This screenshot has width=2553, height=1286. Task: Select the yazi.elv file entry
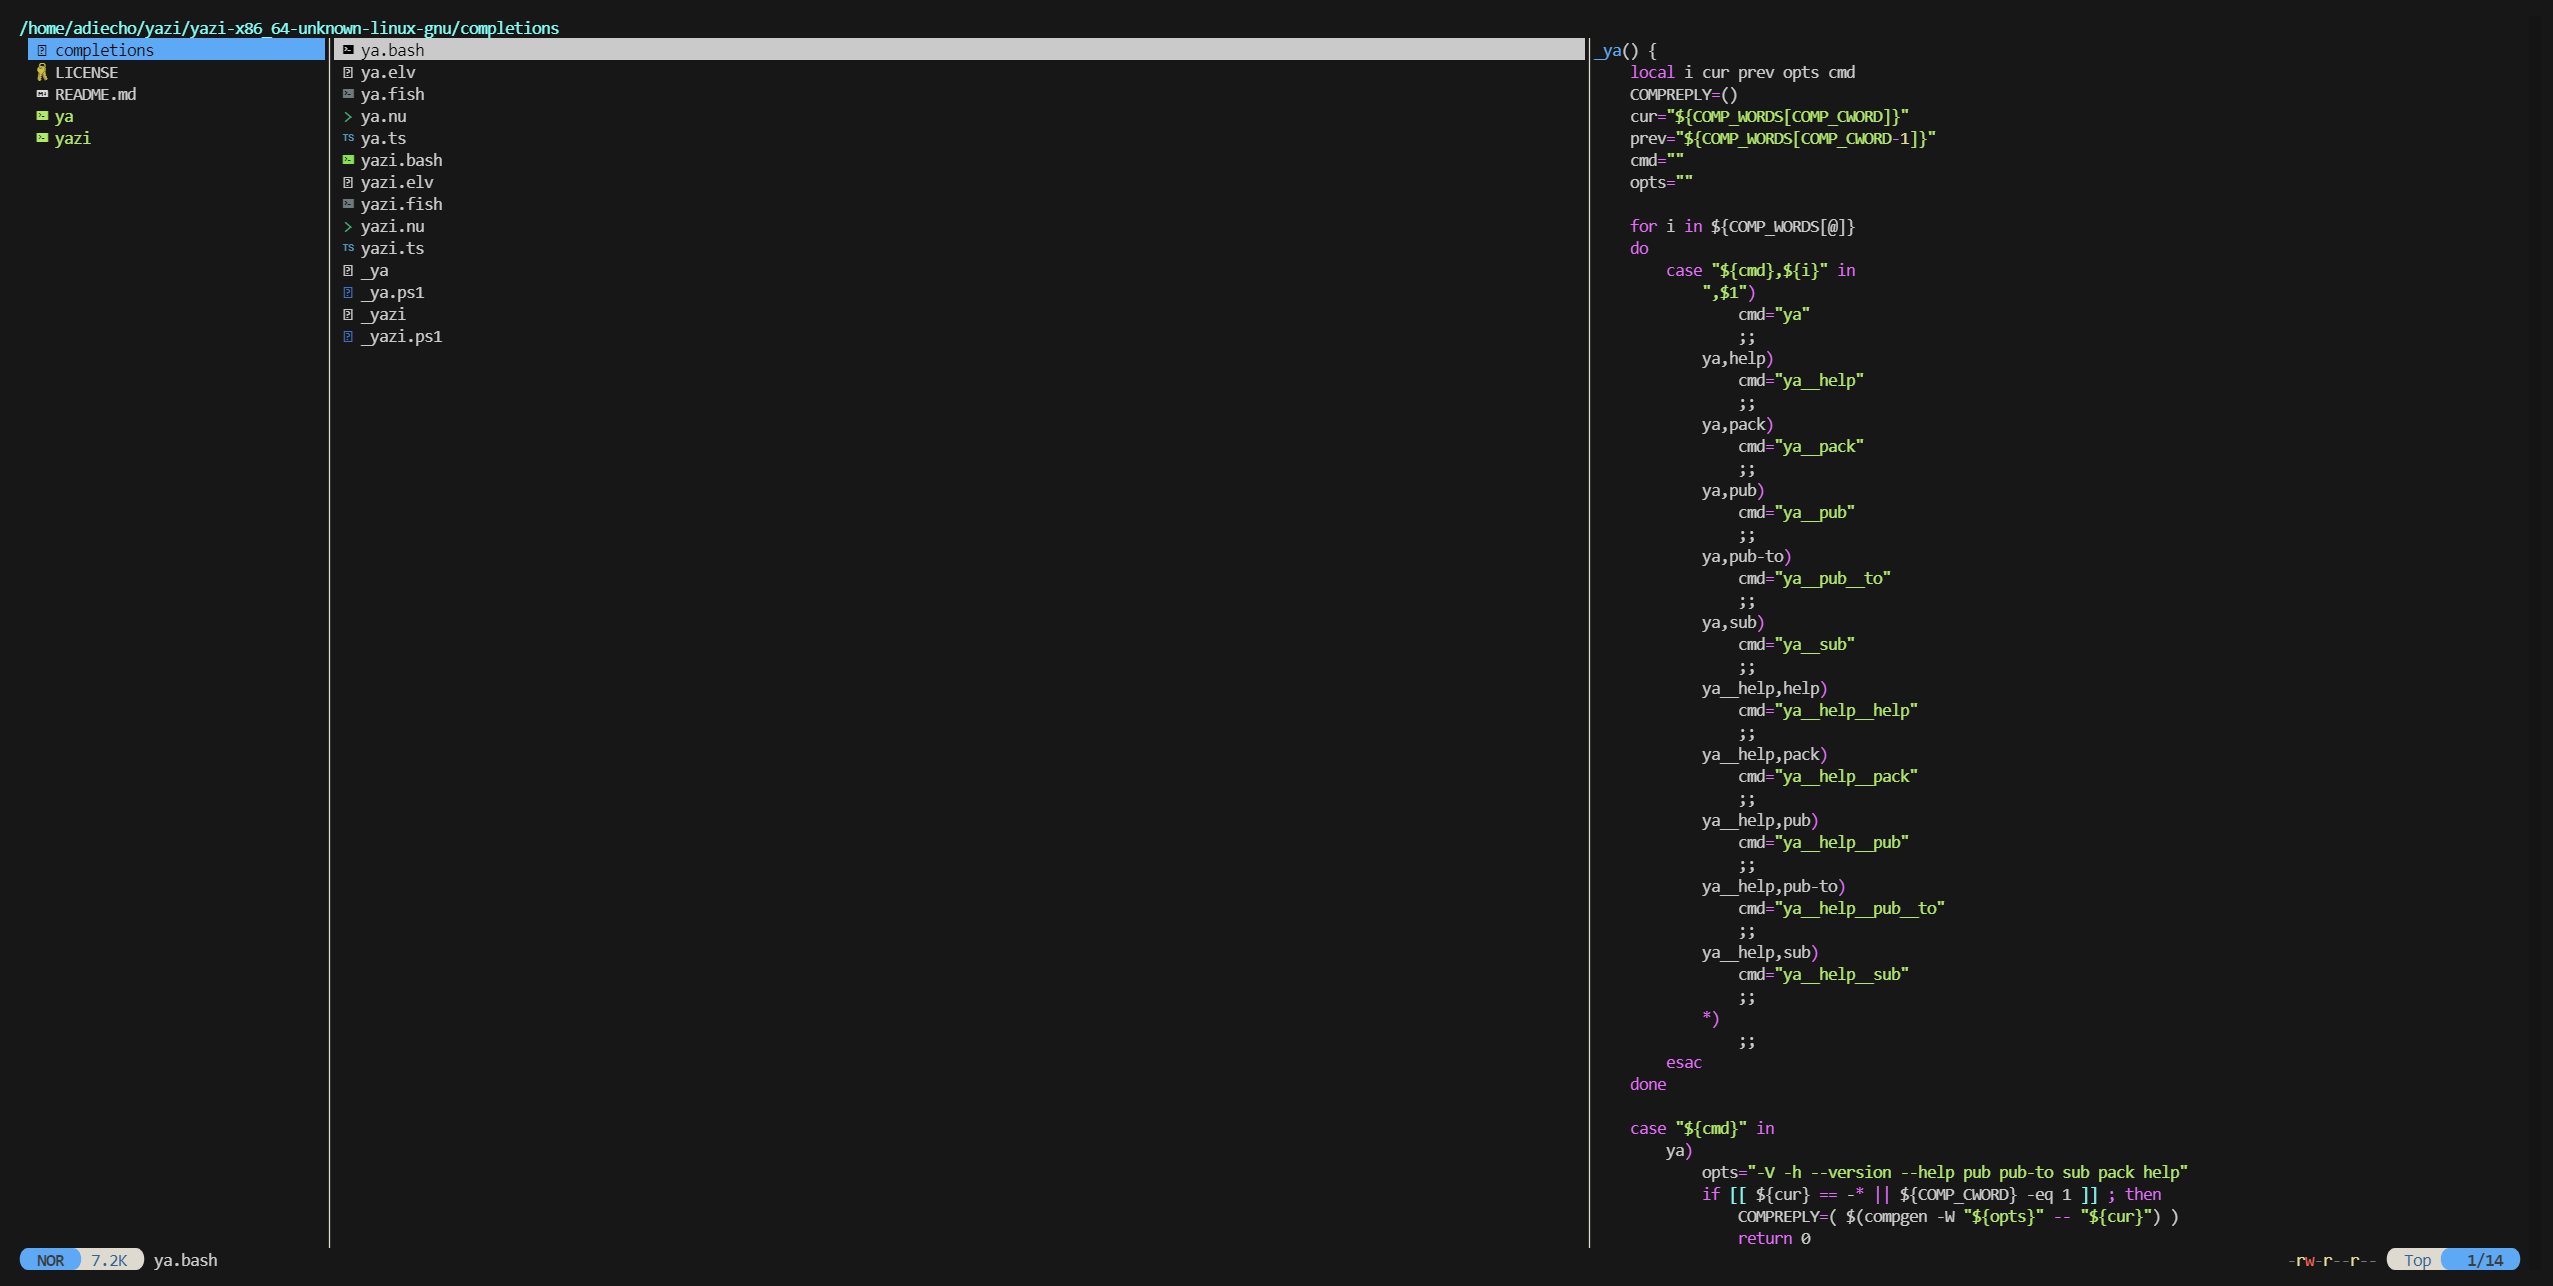click(x=397, y=182)
